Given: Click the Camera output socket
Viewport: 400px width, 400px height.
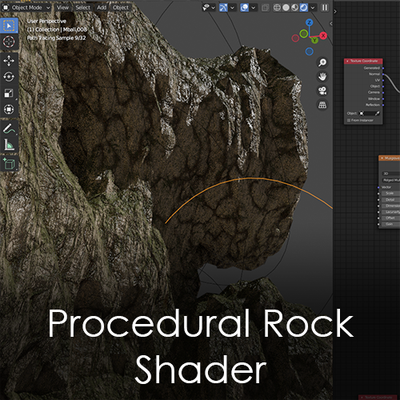Looking at the screenshot, I should tap(383, 92).
